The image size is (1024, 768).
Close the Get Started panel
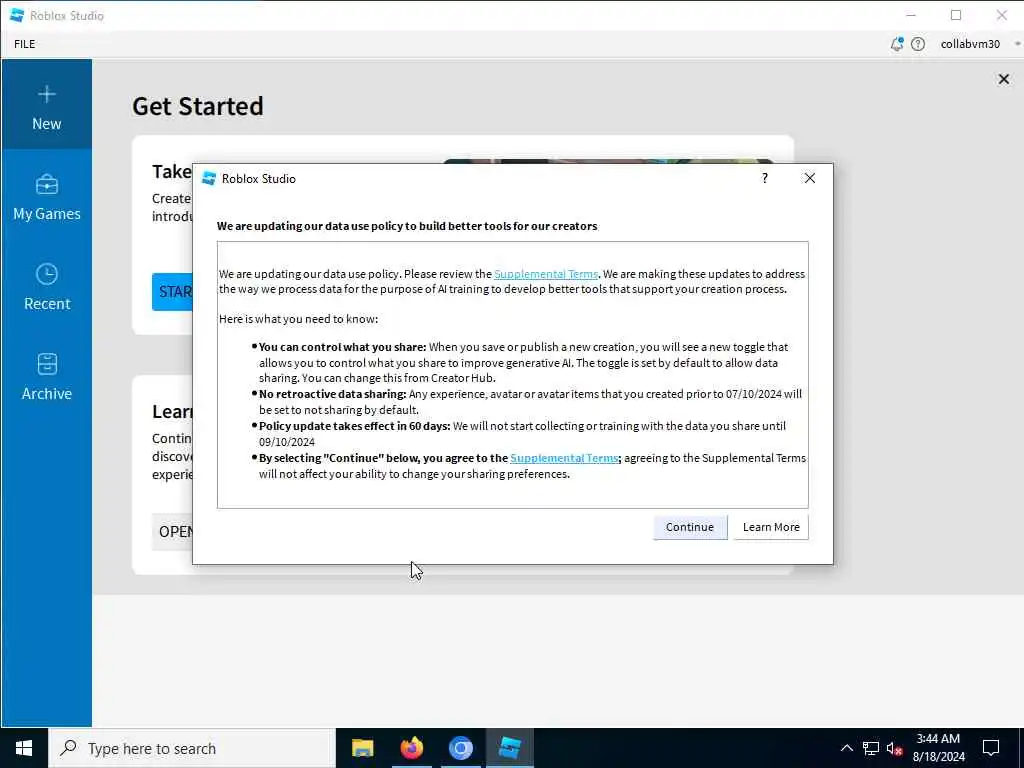pyautogui.click(x=1003, y=79)
